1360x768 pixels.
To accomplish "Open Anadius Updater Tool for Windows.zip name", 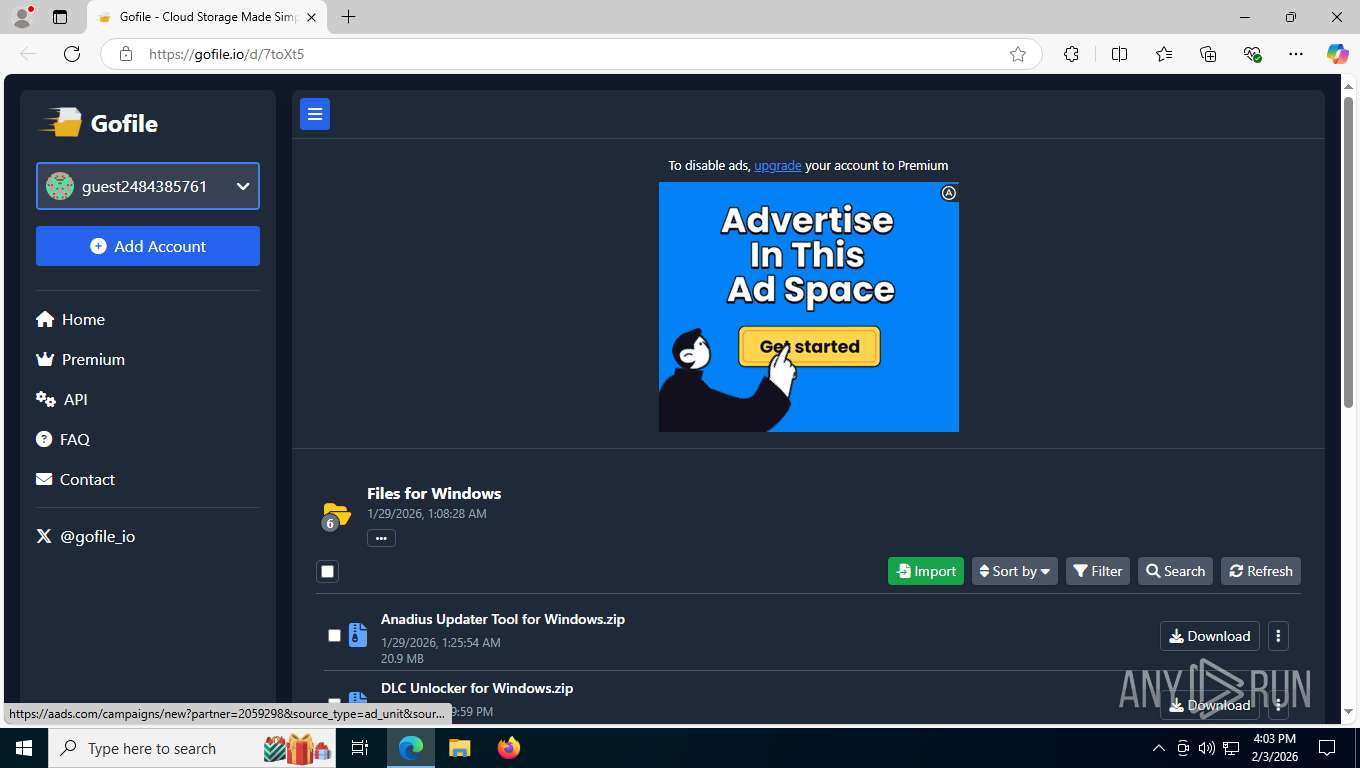I will pyautogui.click(x=503, y=619).
